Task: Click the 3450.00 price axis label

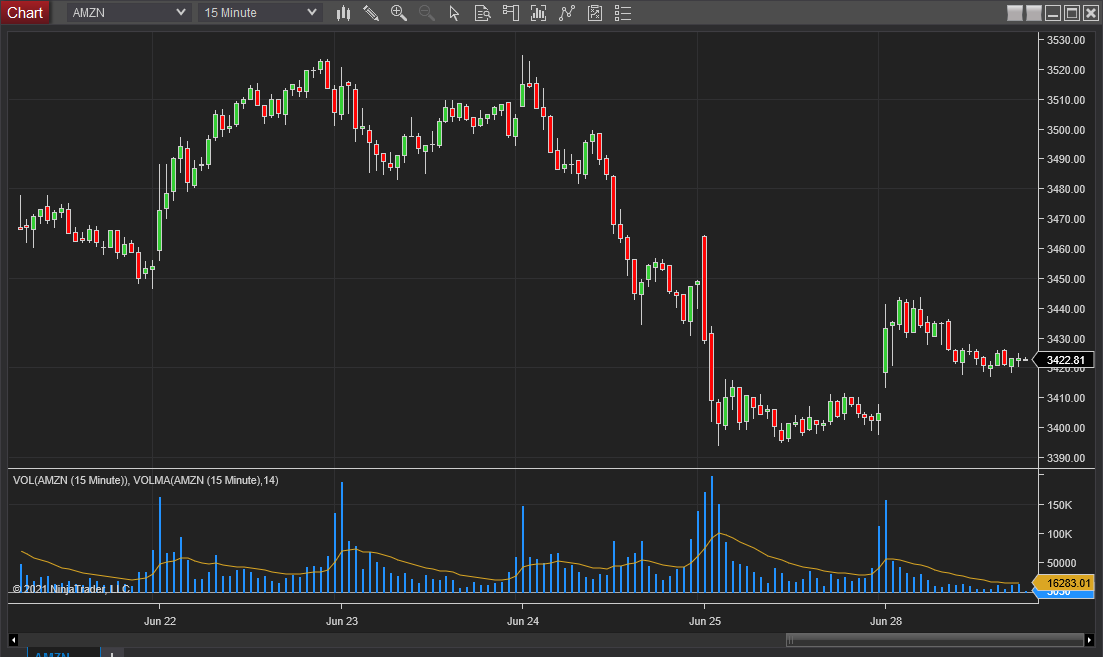Action: [x=1066, y=279]
